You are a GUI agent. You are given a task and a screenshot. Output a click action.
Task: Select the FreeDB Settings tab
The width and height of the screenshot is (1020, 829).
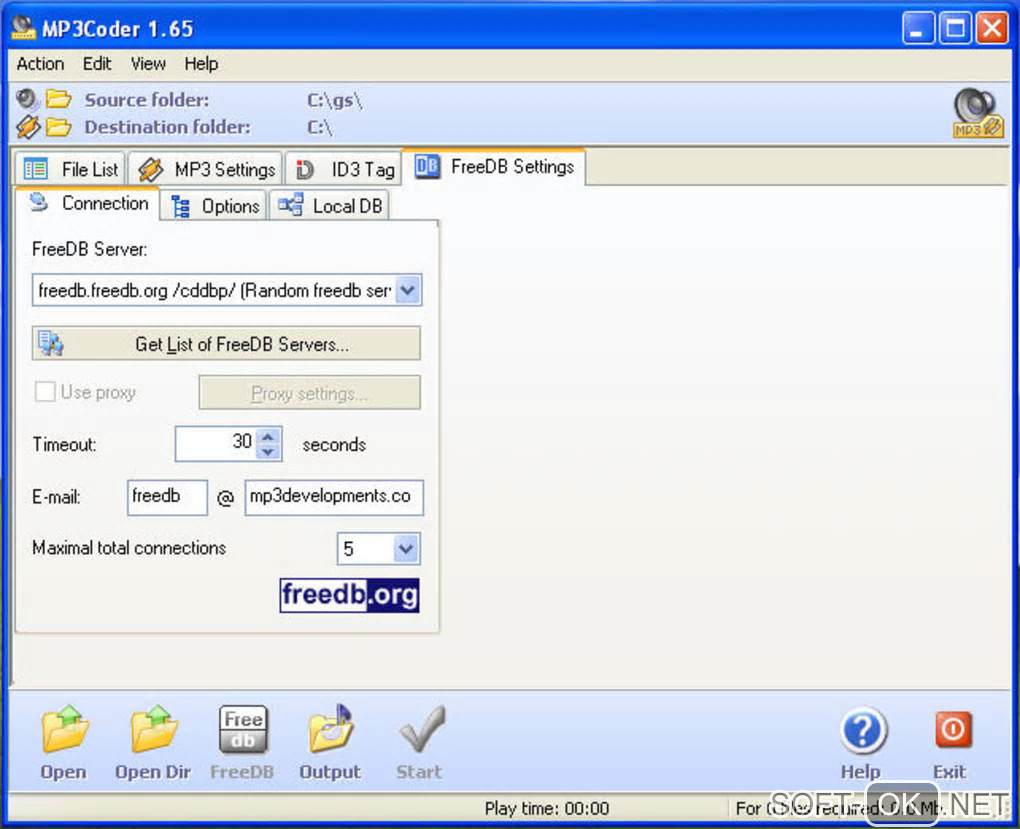click(x=494, y=167)
